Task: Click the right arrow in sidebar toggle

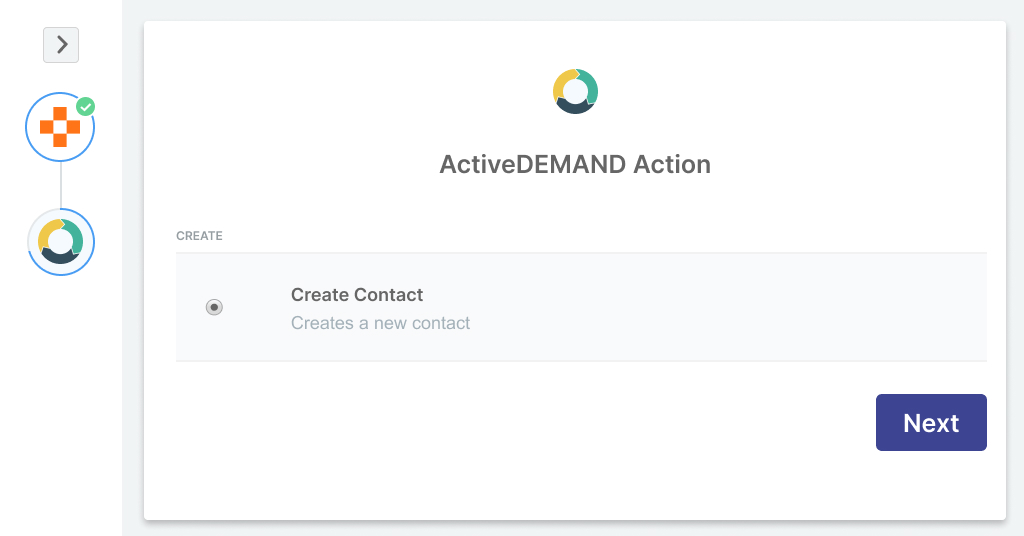Action: click(62, 44)
